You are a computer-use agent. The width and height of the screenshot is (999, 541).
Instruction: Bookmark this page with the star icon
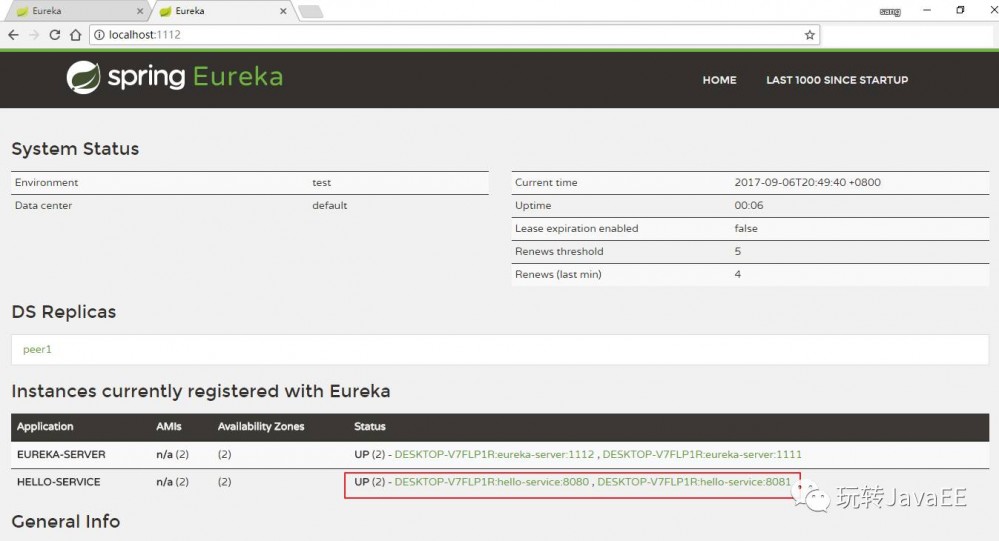click(x=809, y=34)
